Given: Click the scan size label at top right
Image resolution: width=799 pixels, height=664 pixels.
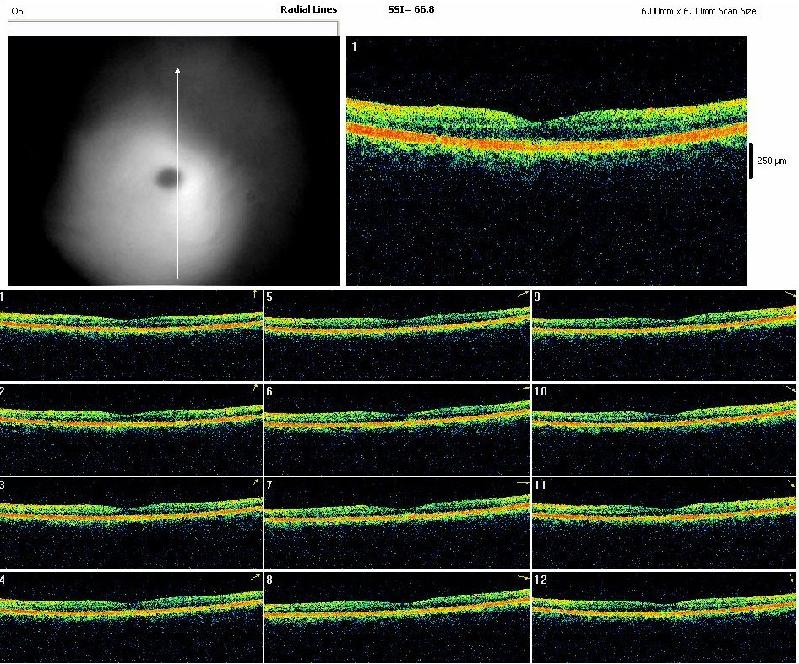Looking at the screenshot, I should point(699,11).
